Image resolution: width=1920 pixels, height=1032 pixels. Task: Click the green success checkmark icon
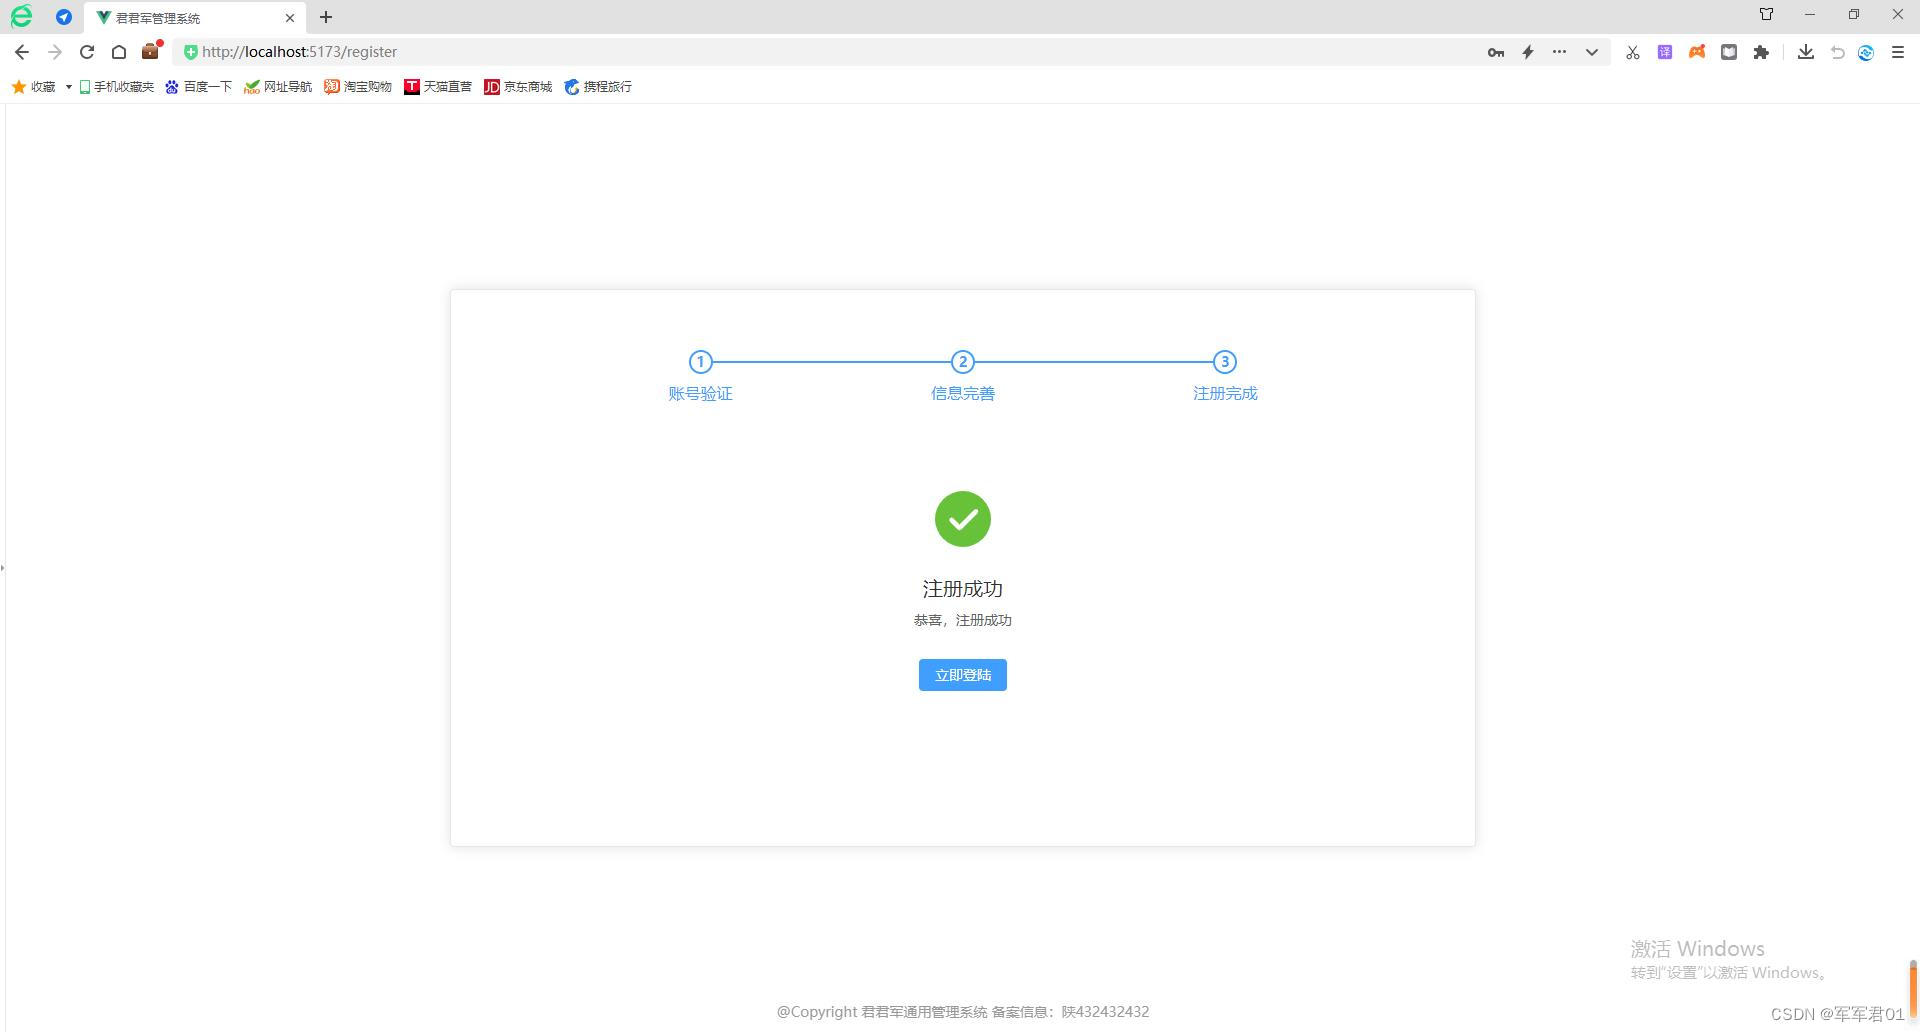tap(962, 519)
